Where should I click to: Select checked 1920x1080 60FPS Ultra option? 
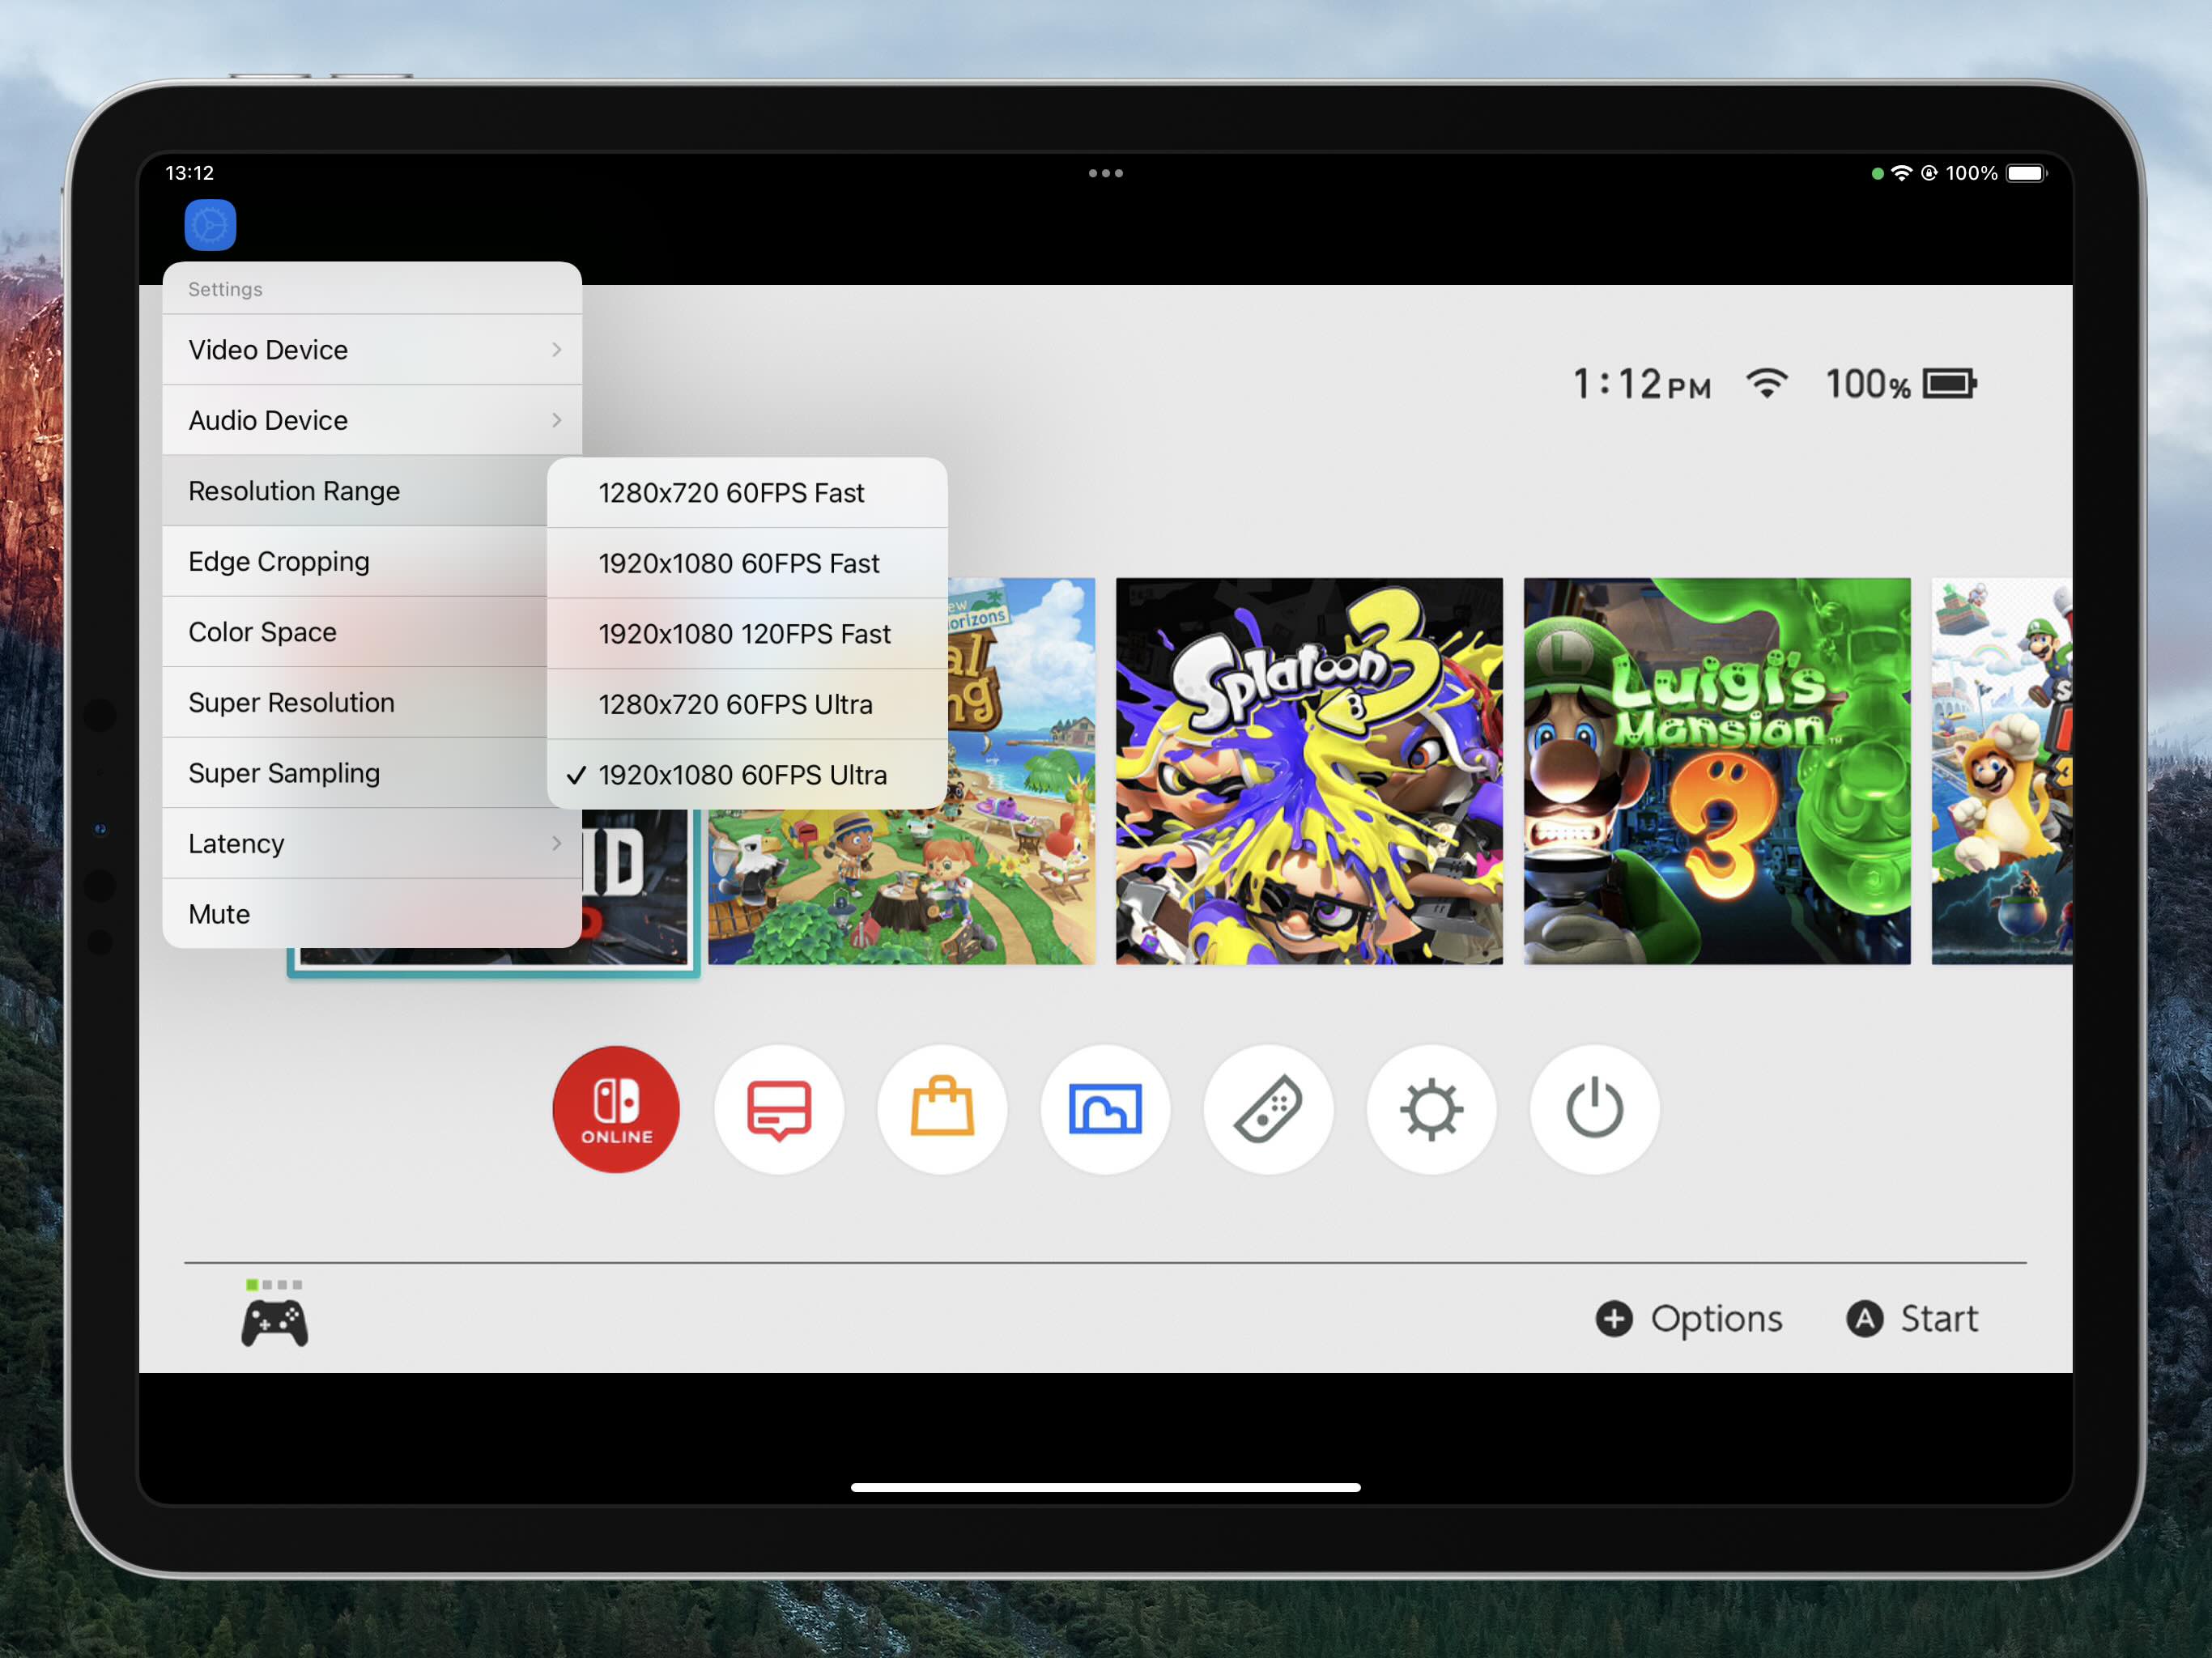tap(747, 775)
